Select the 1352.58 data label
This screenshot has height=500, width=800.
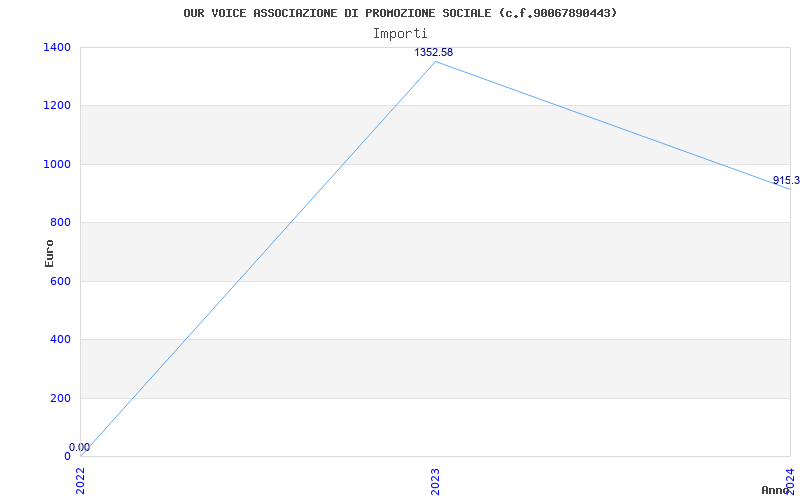[433, 53]
